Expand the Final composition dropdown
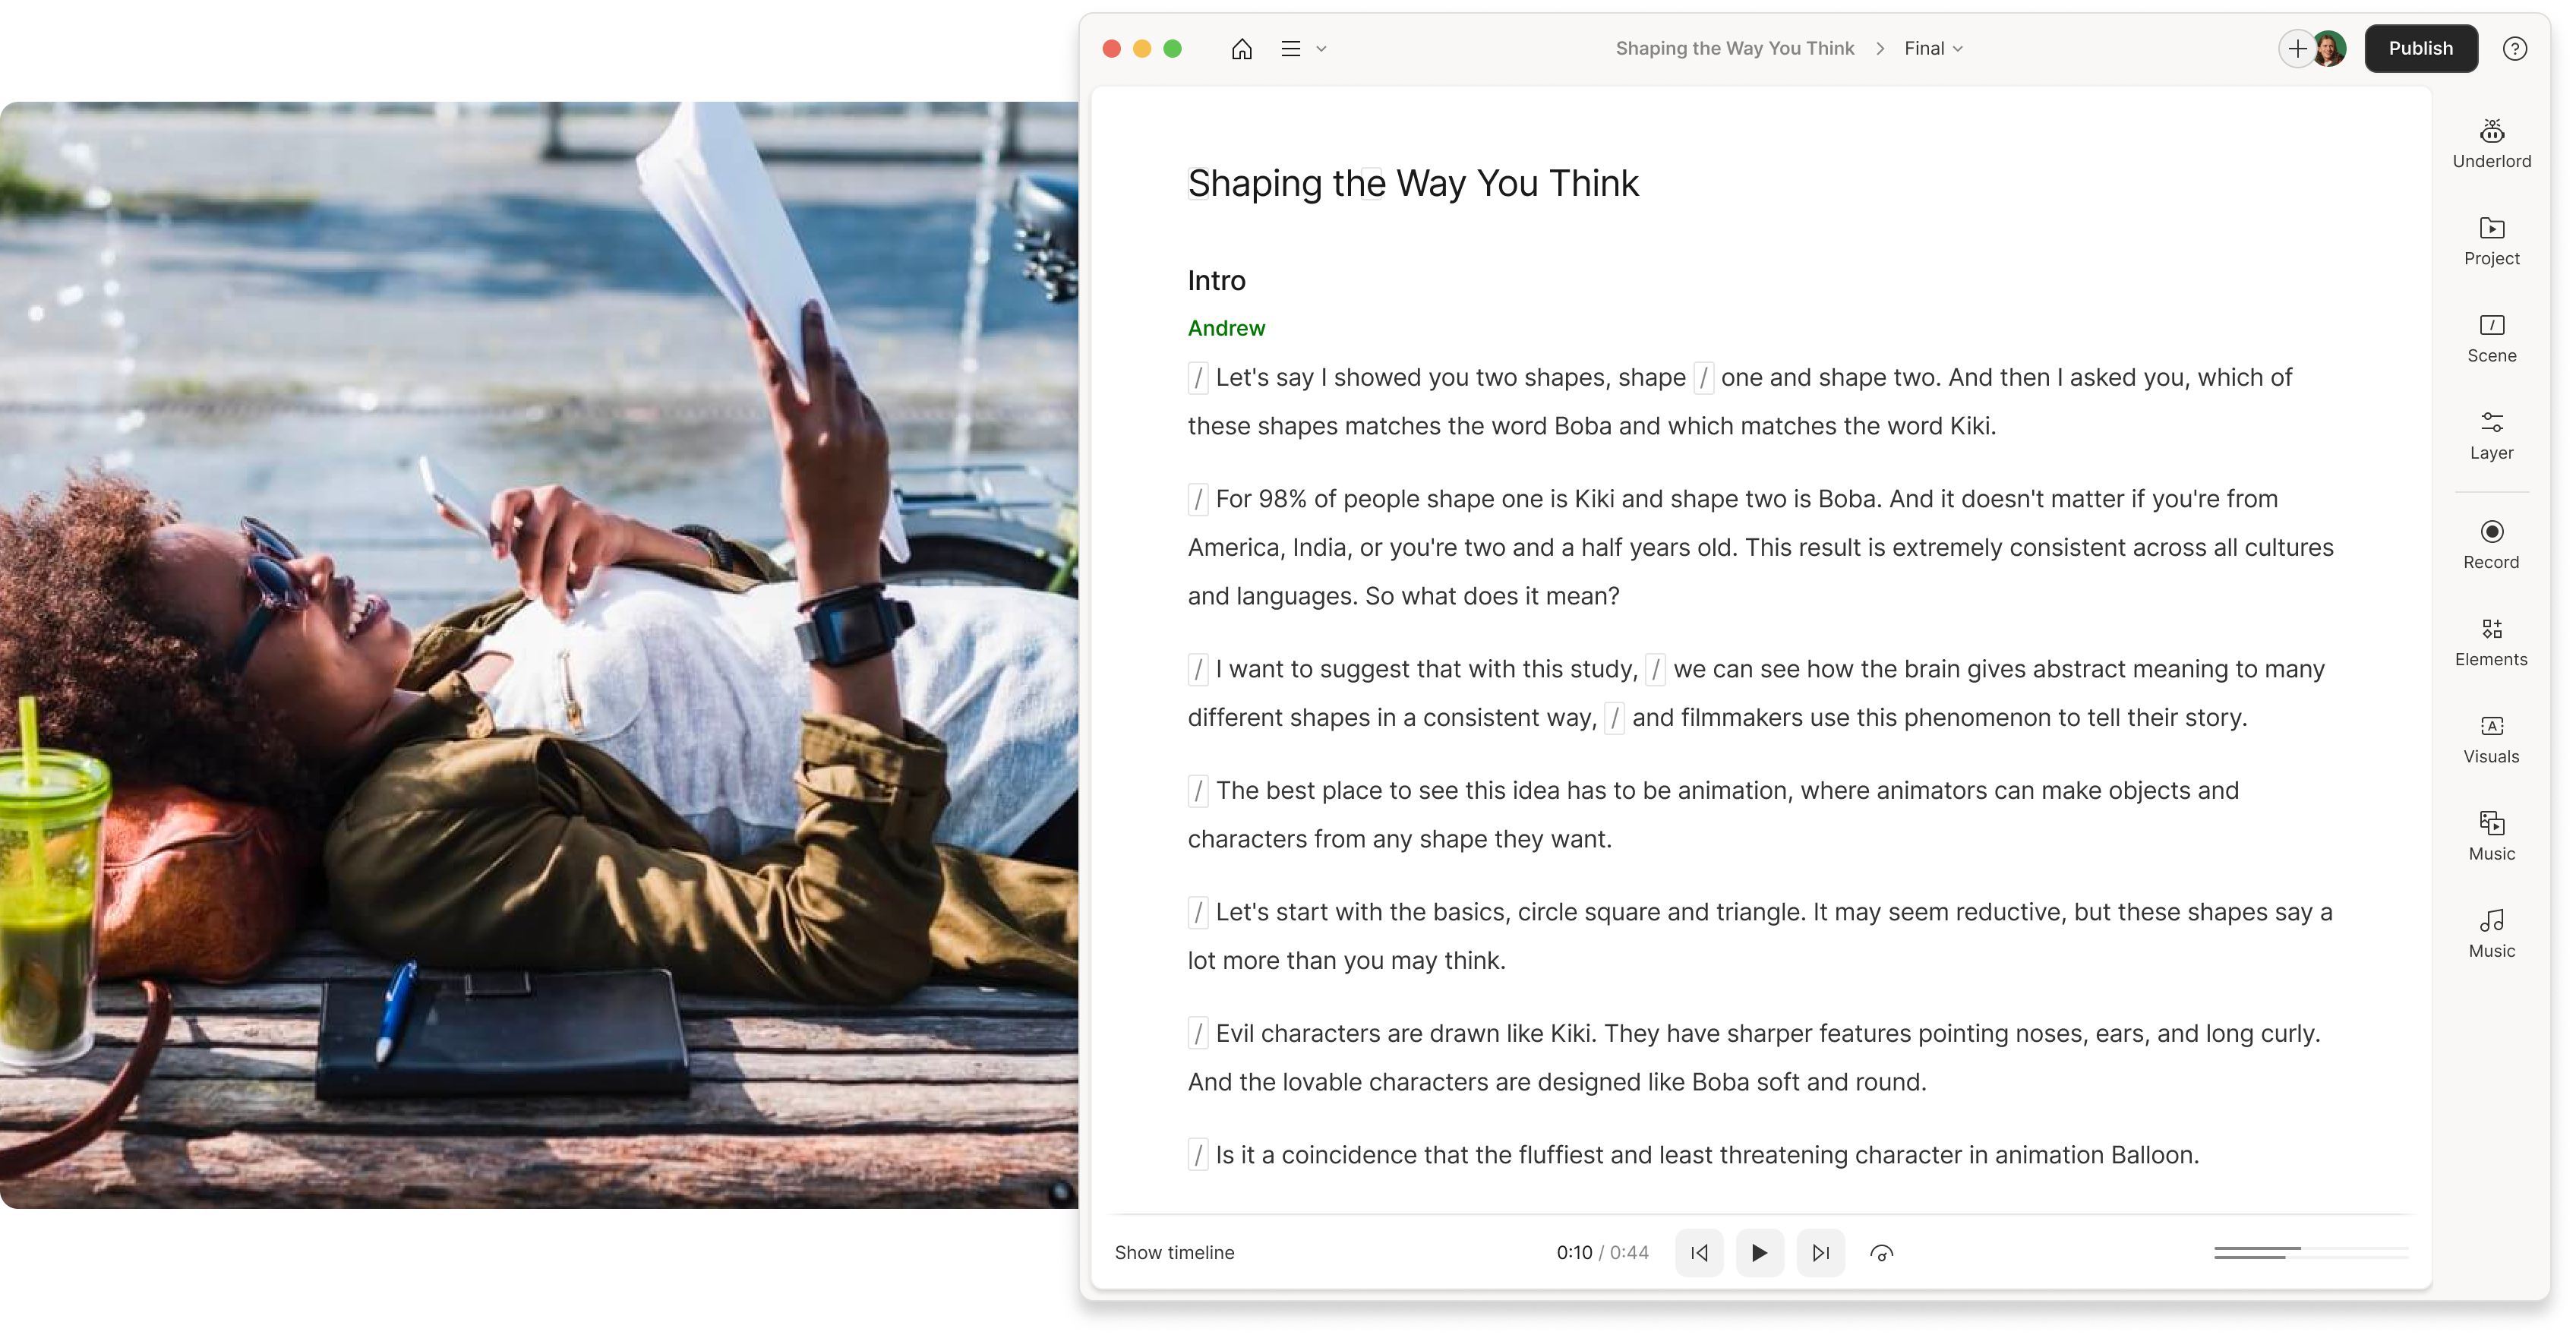 [1933, 48]
